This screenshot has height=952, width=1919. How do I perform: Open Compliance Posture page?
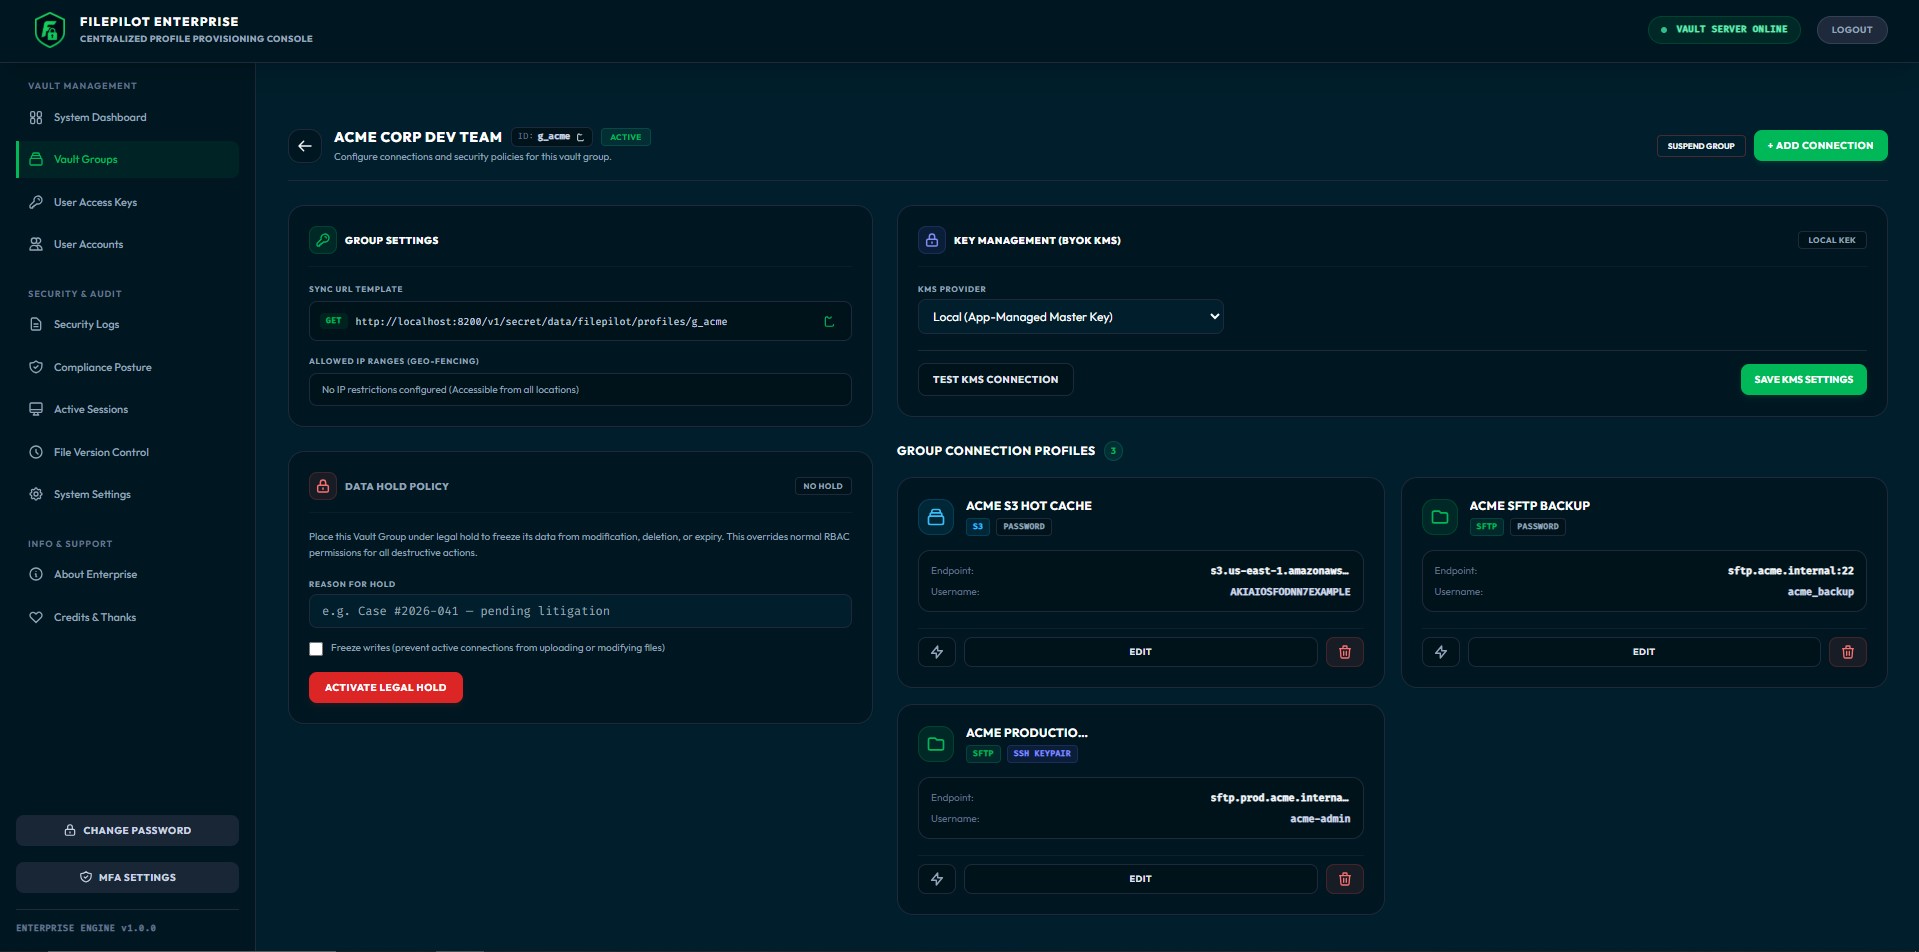(127, 367)
